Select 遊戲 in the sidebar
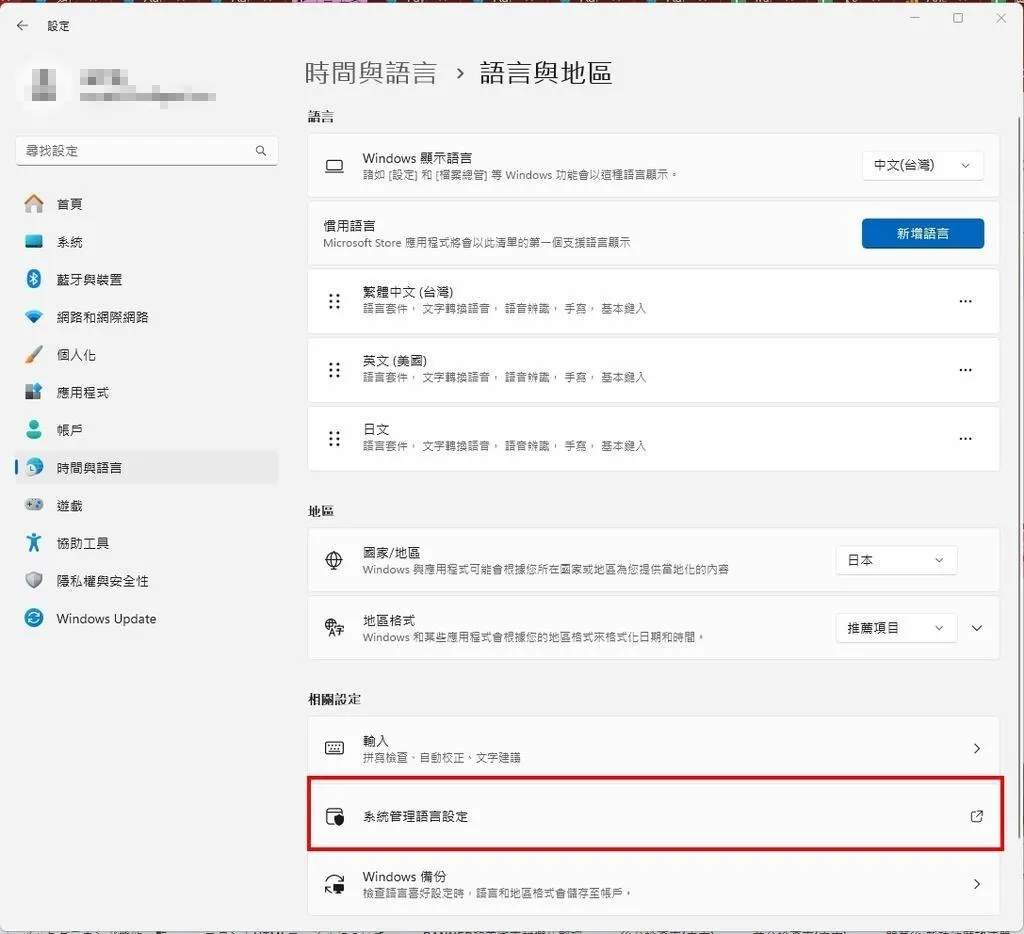This screenshot has width=1024, height=934. pos(147,506)
